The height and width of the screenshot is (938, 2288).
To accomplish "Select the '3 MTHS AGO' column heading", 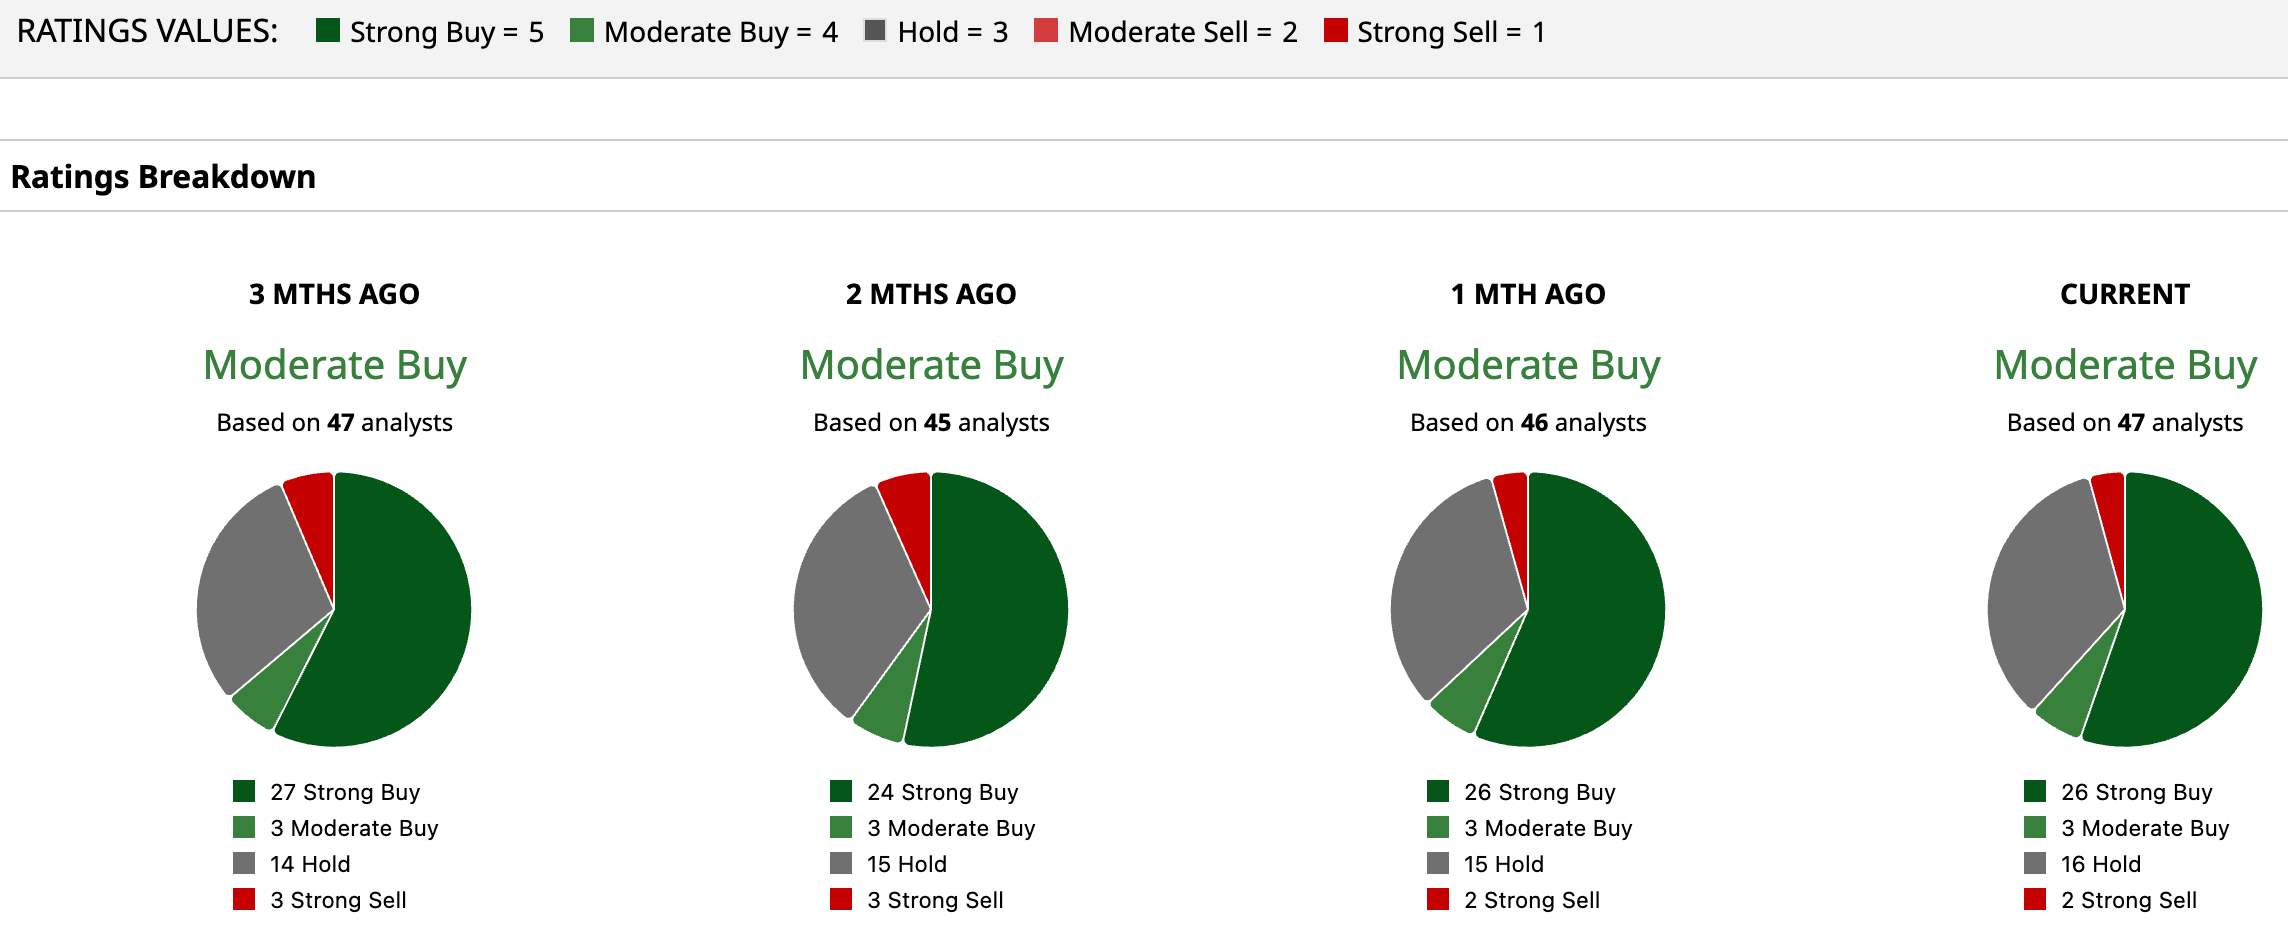I will 334,294.
